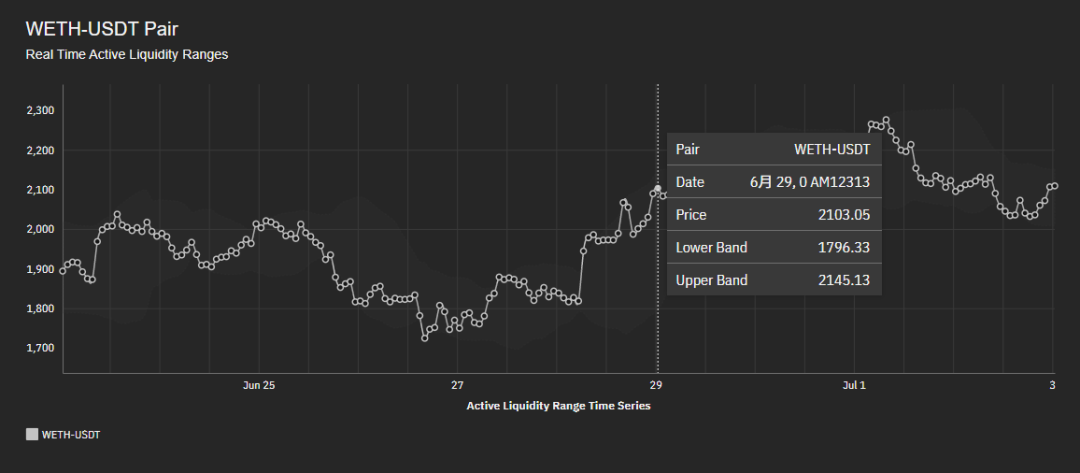
Task: Click the Jun 25 x-axis tick label
Action: coord(259,386)
